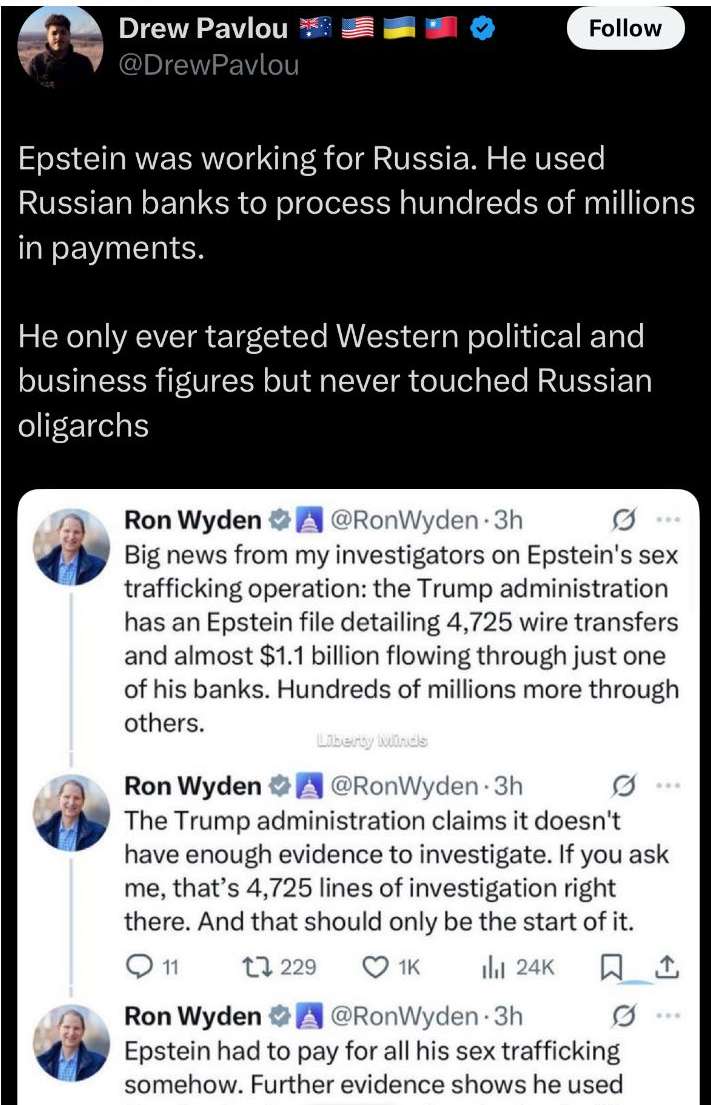The height and width of the screenshot is (1105, 711).
Task: Click Ron Wyden's avatar on the first tweet
Action: point(70,546)
